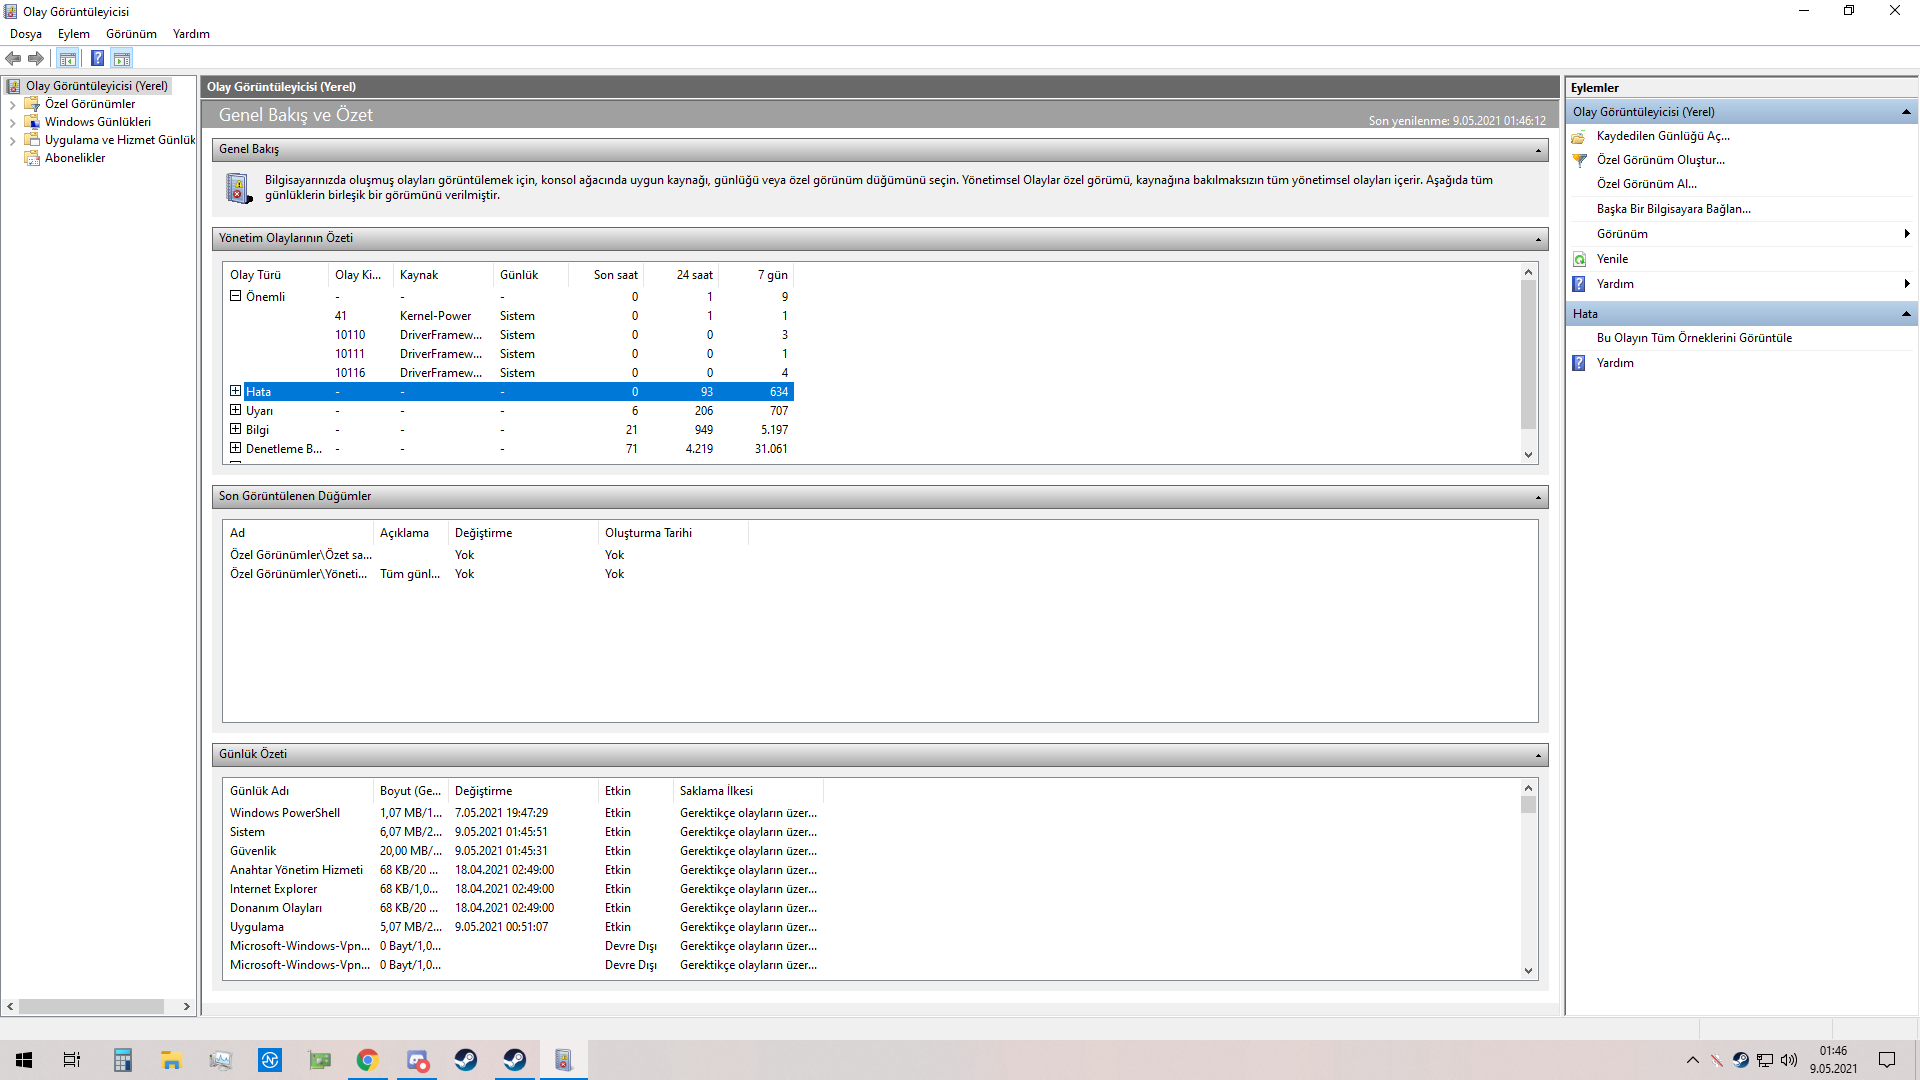Collapse the Günlük Özeti section
This screenshot has width=1920, height=1080.
pos(1538,755)
